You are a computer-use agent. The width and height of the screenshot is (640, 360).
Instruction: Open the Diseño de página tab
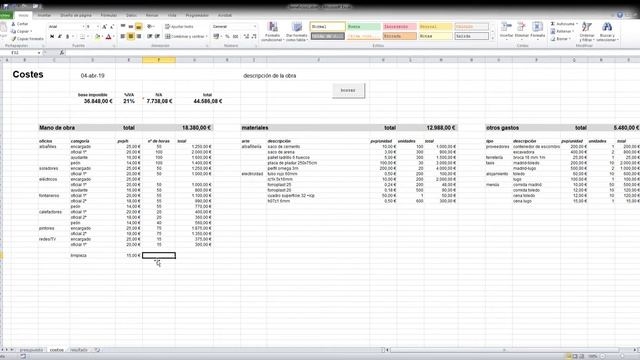tap(76, 15)
